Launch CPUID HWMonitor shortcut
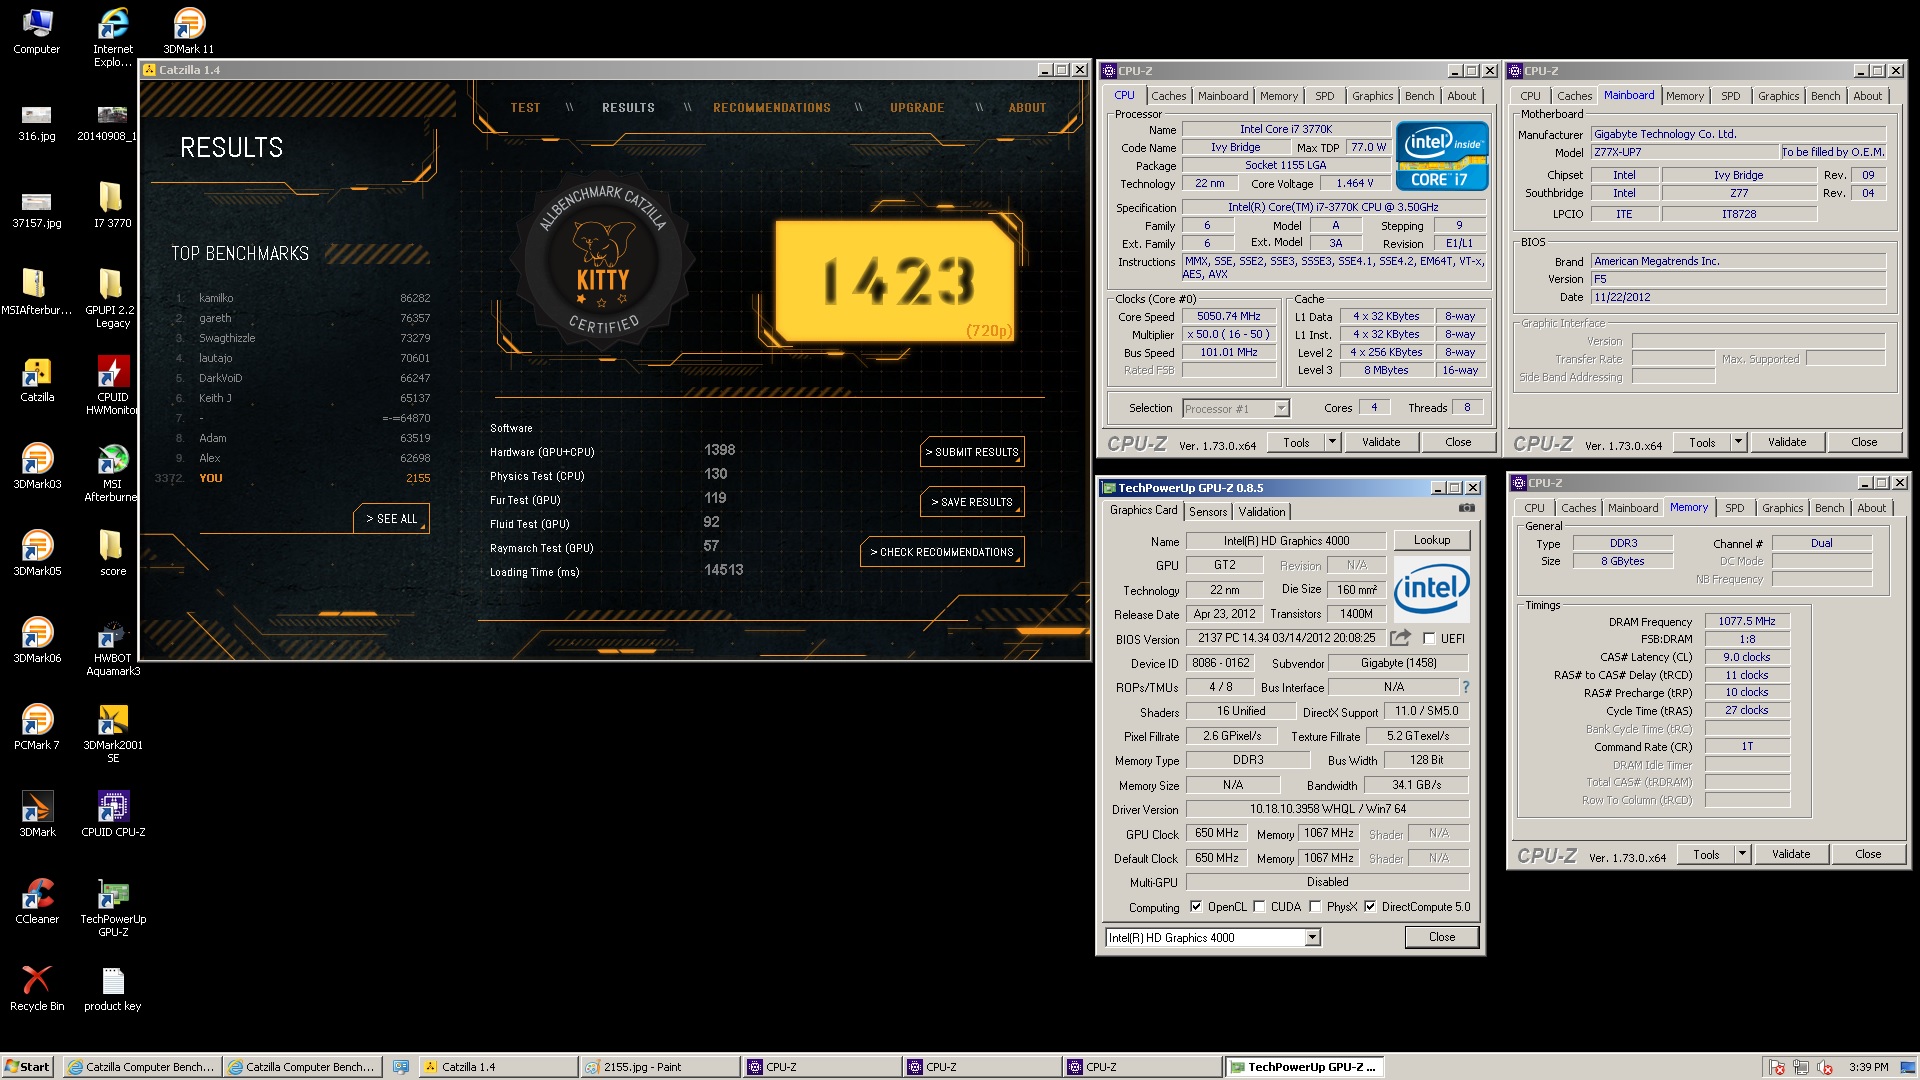Screen dimensions: 1920x1080 point(112,385)
